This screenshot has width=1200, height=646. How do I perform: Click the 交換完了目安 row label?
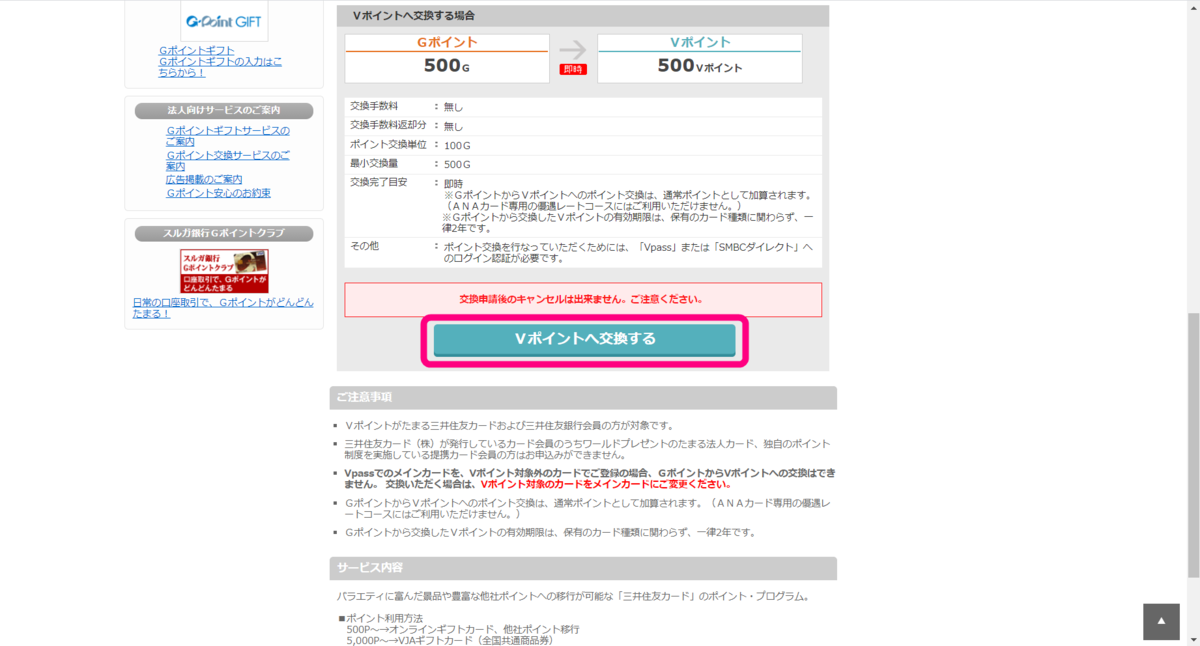[380, 182]
